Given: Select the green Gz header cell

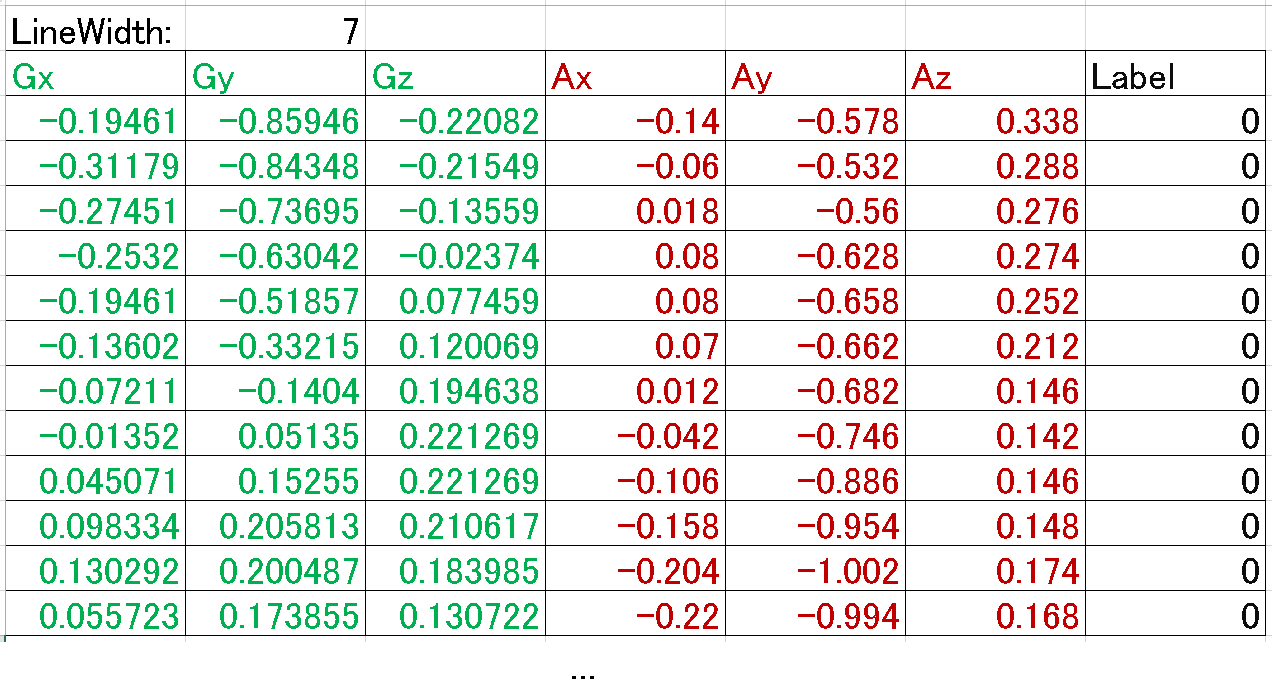Looking at the screenshot, I should (455, 77).
